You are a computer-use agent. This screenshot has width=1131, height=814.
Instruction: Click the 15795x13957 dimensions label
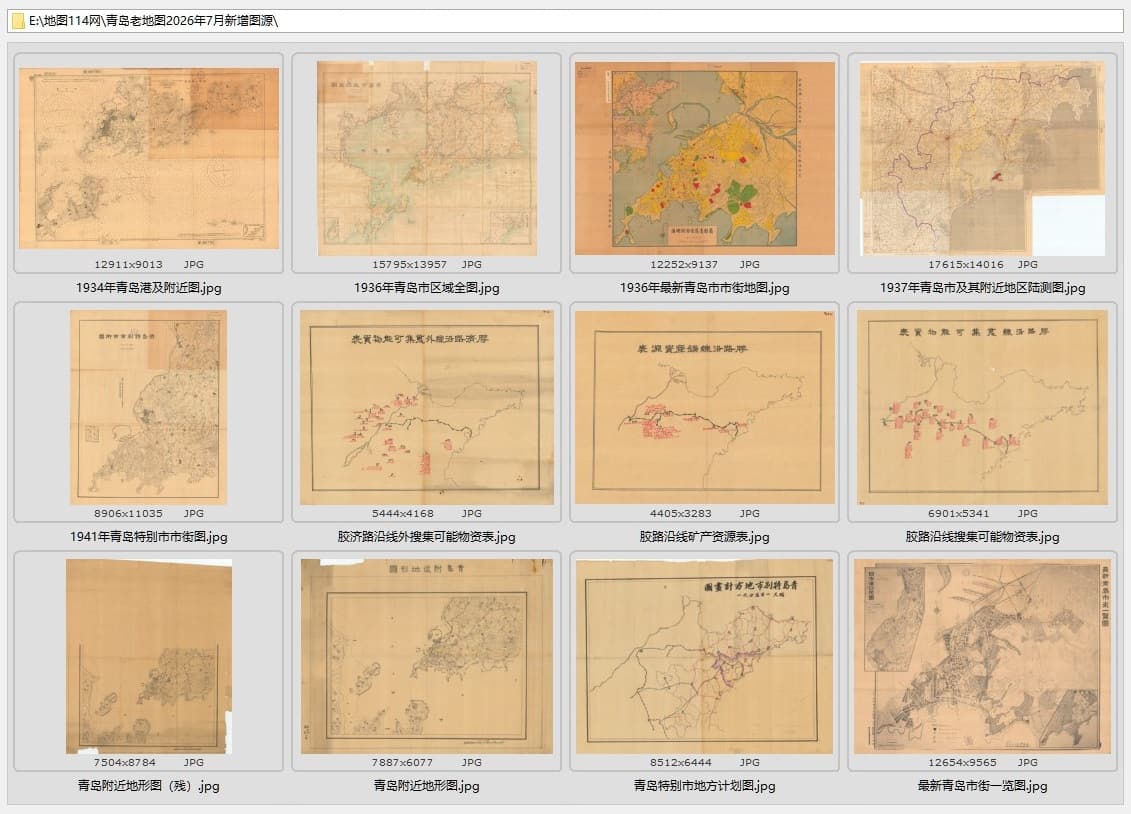(409, 265)
